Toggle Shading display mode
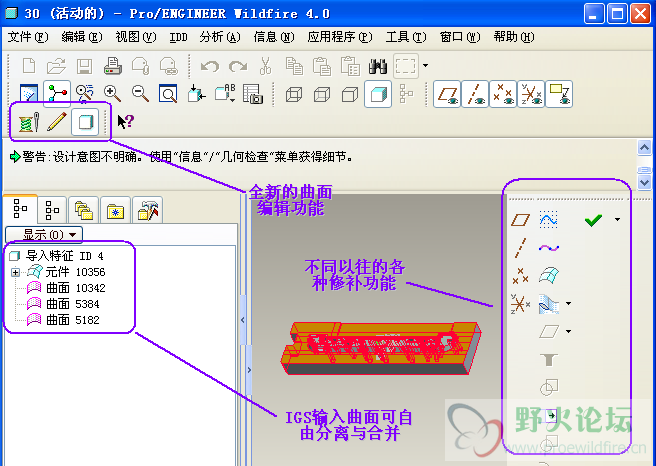Viewport: 656px width, 466px height. coord(378,94)
